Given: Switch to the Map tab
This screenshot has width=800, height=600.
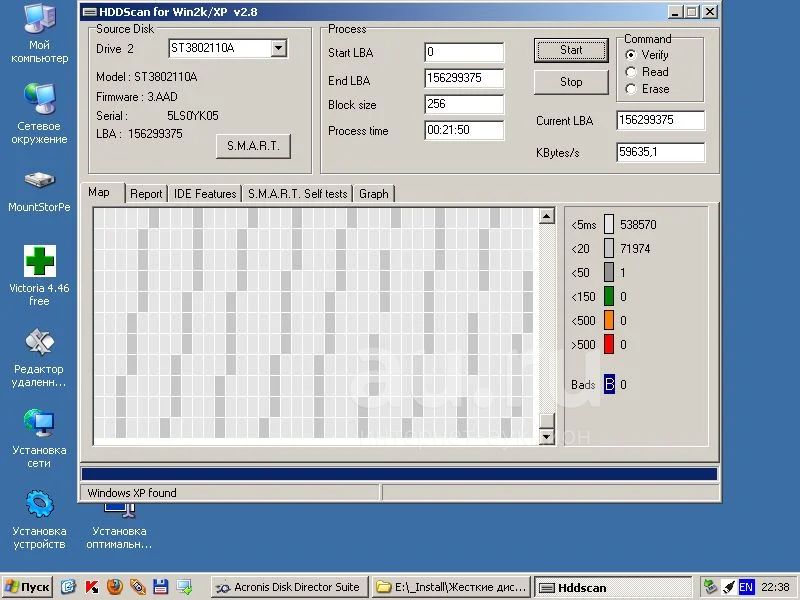Looking at the screenshot, I should click(99, 192).
